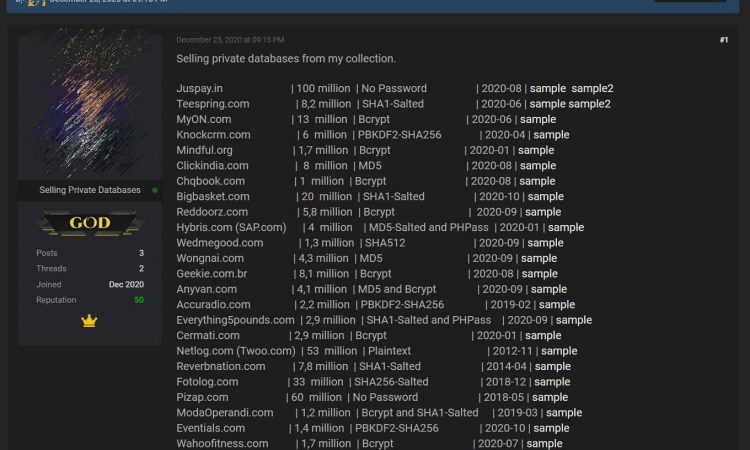Click the GOD rank badge

[x=89, y=223]
